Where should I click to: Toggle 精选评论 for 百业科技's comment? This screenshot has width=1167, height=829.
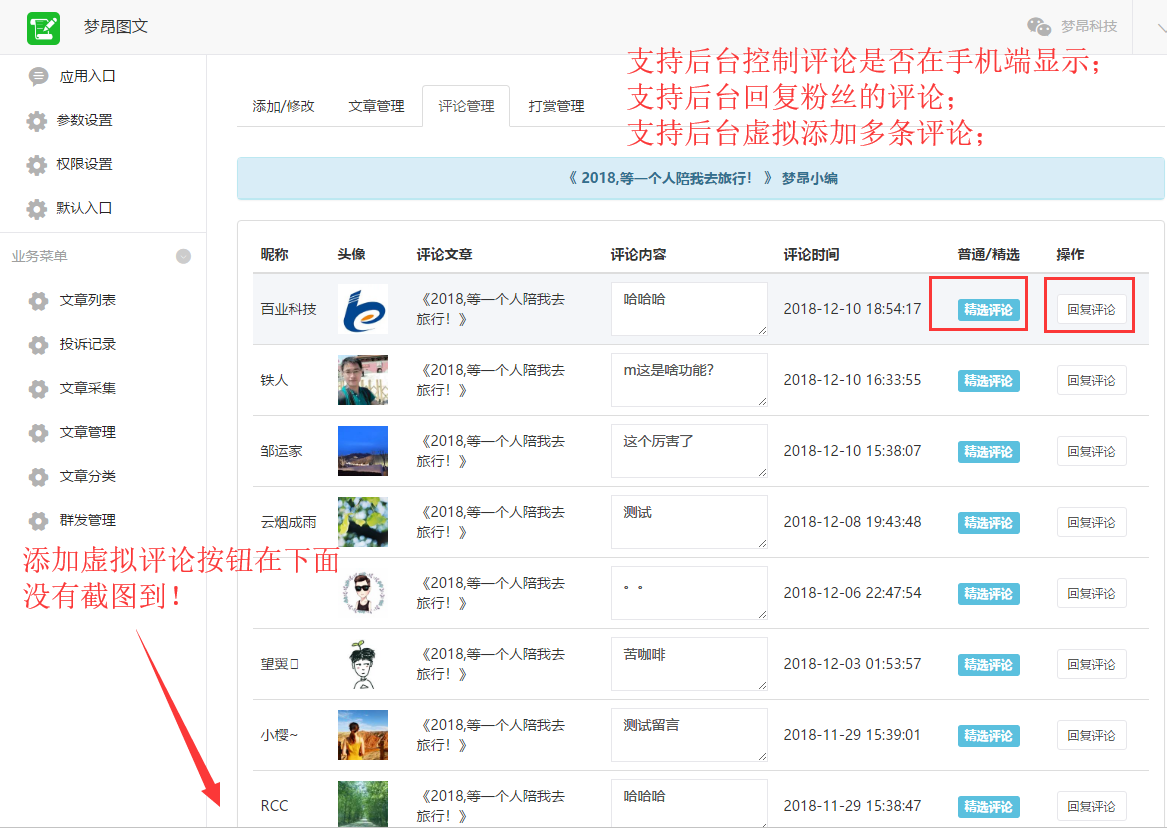988,310
